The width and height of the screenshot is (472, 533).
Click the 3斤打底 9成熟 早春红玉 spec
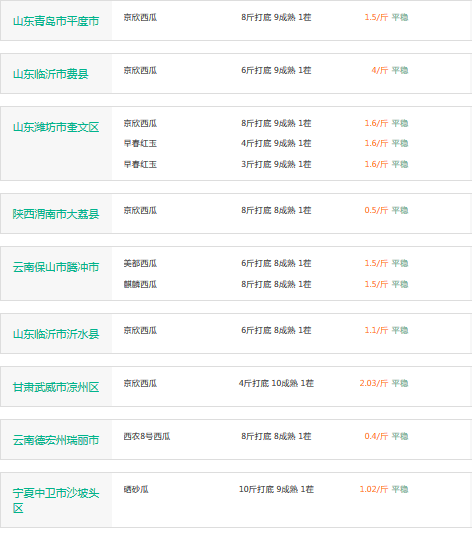point(276,165)
